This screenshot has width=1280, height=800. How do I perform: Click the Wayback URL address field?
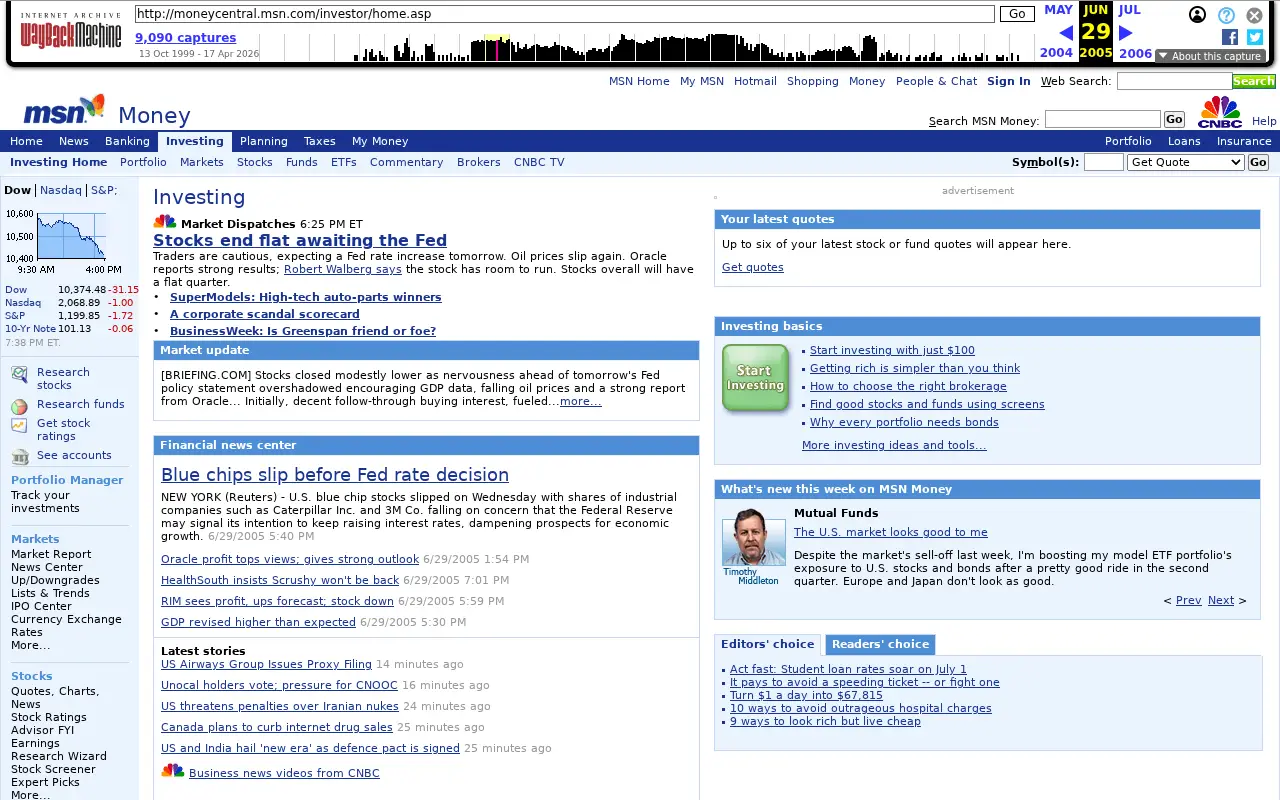[x=564, y=14]
